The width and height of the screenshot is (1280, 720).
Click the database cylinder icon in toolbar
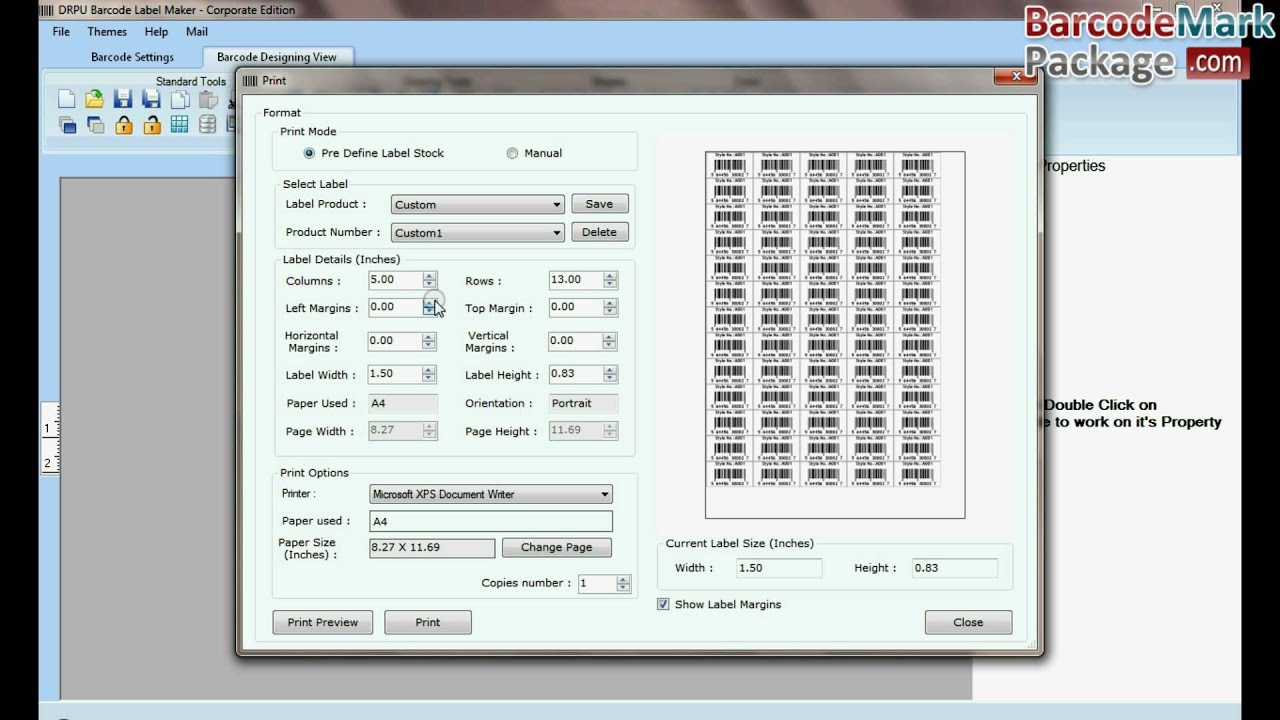[x=207, y=125]
